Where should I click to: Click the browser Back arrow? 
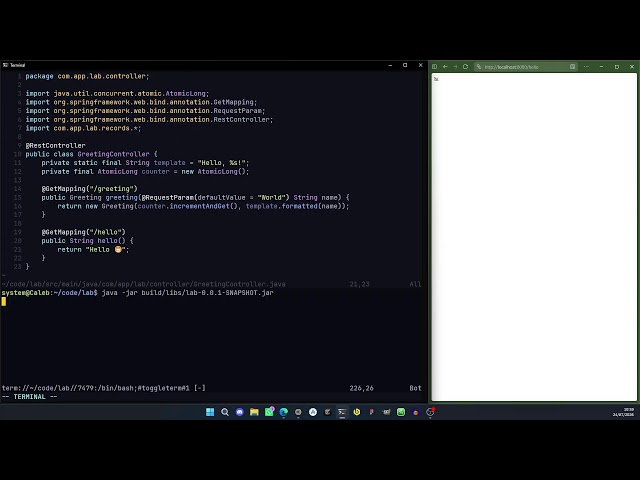(445, 67)
